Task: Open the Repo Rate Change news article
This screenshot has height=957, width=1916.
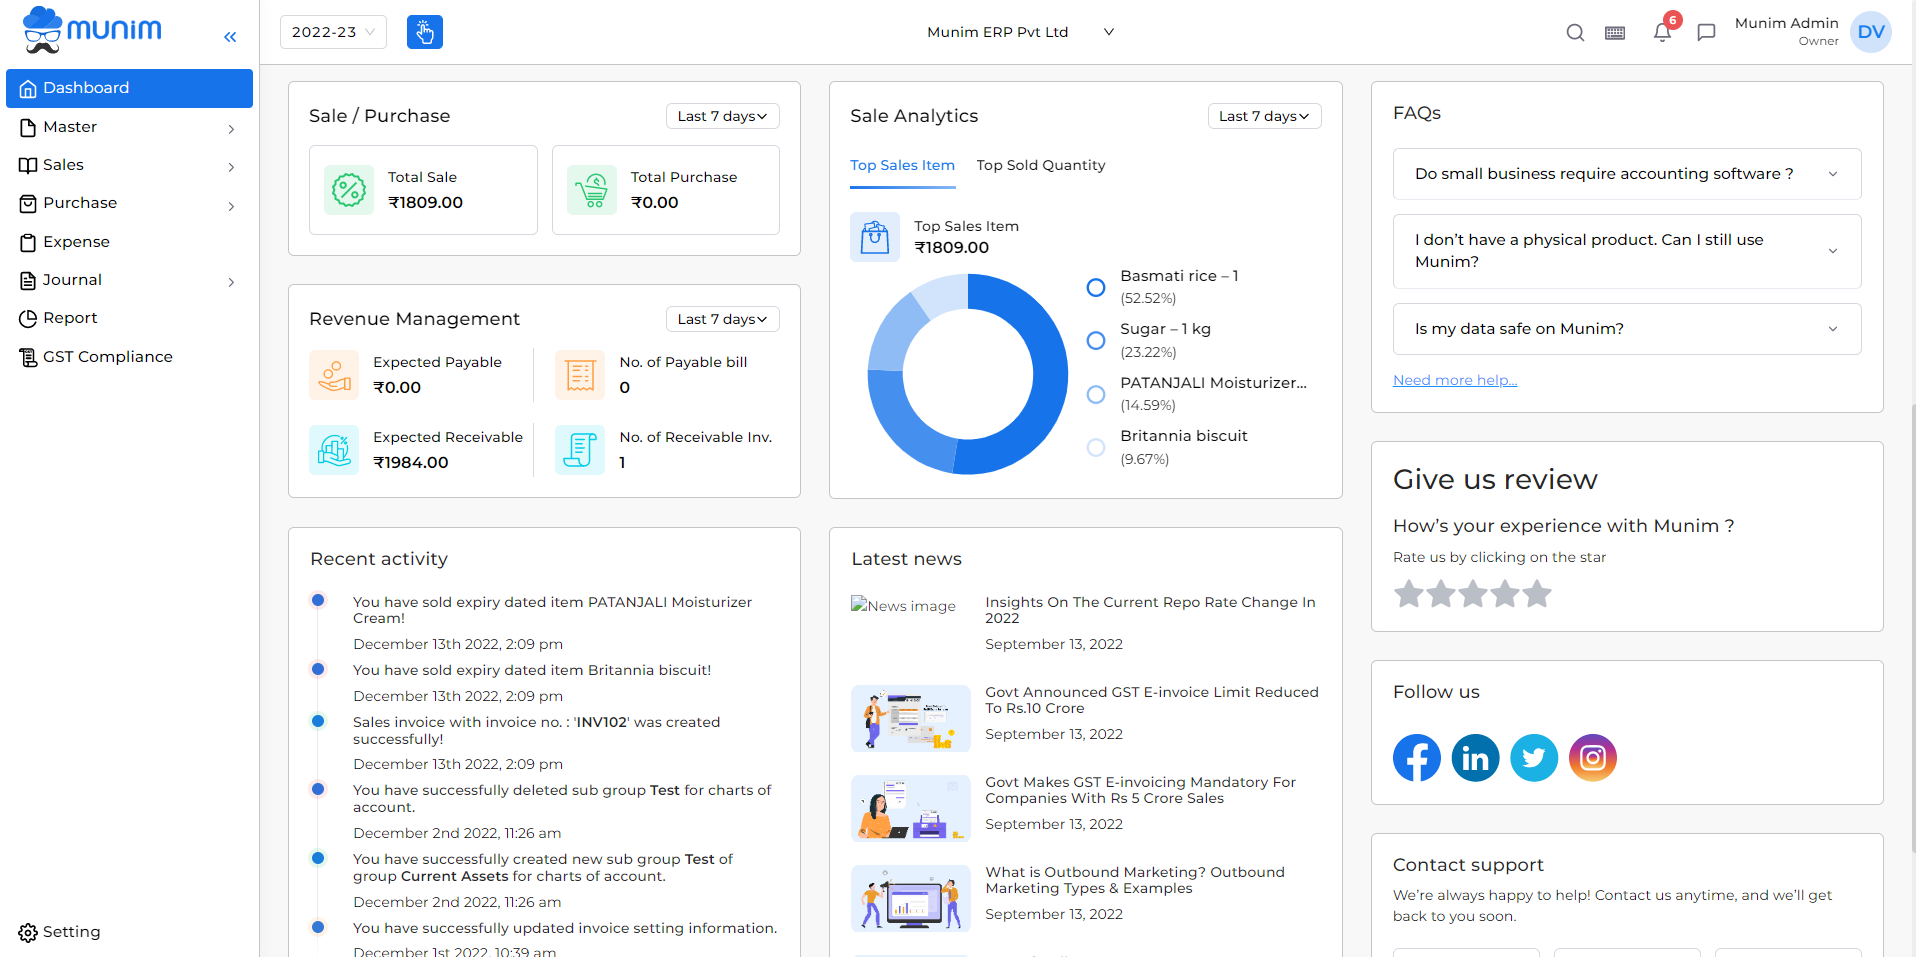Action: pos(1149,610)
